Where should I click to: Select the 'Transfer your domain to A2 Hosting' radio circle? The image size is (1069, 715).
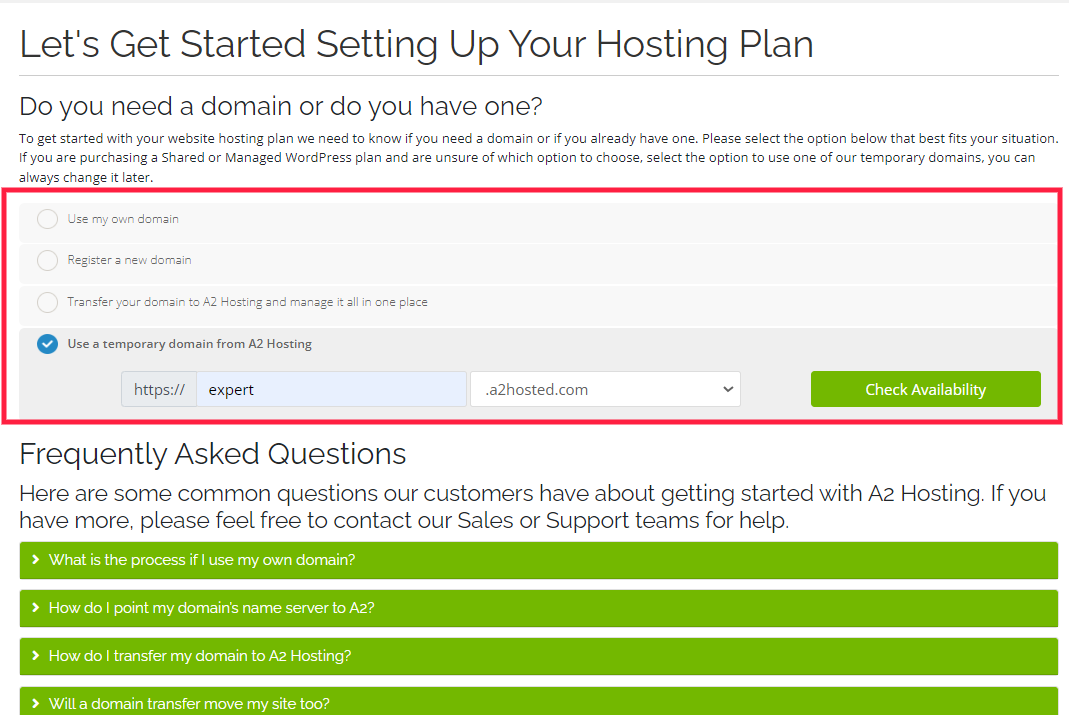[x=47, y=302]
